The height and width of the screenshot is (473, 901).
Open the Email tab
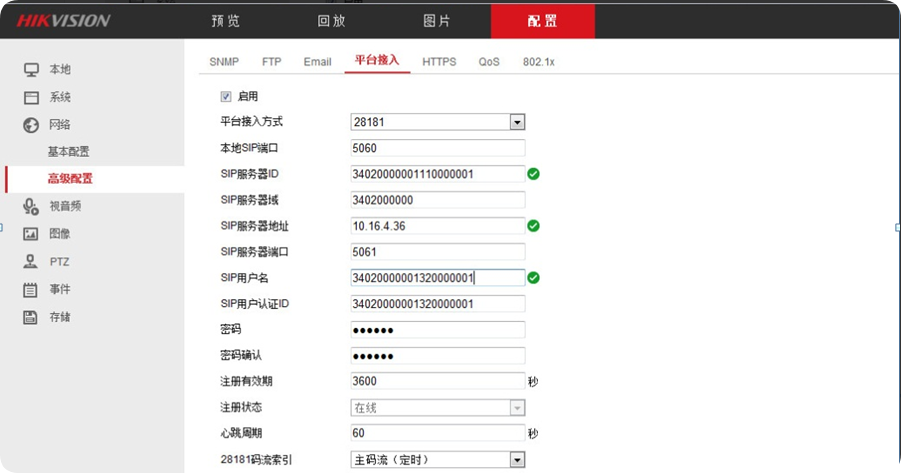click(317, 61)
